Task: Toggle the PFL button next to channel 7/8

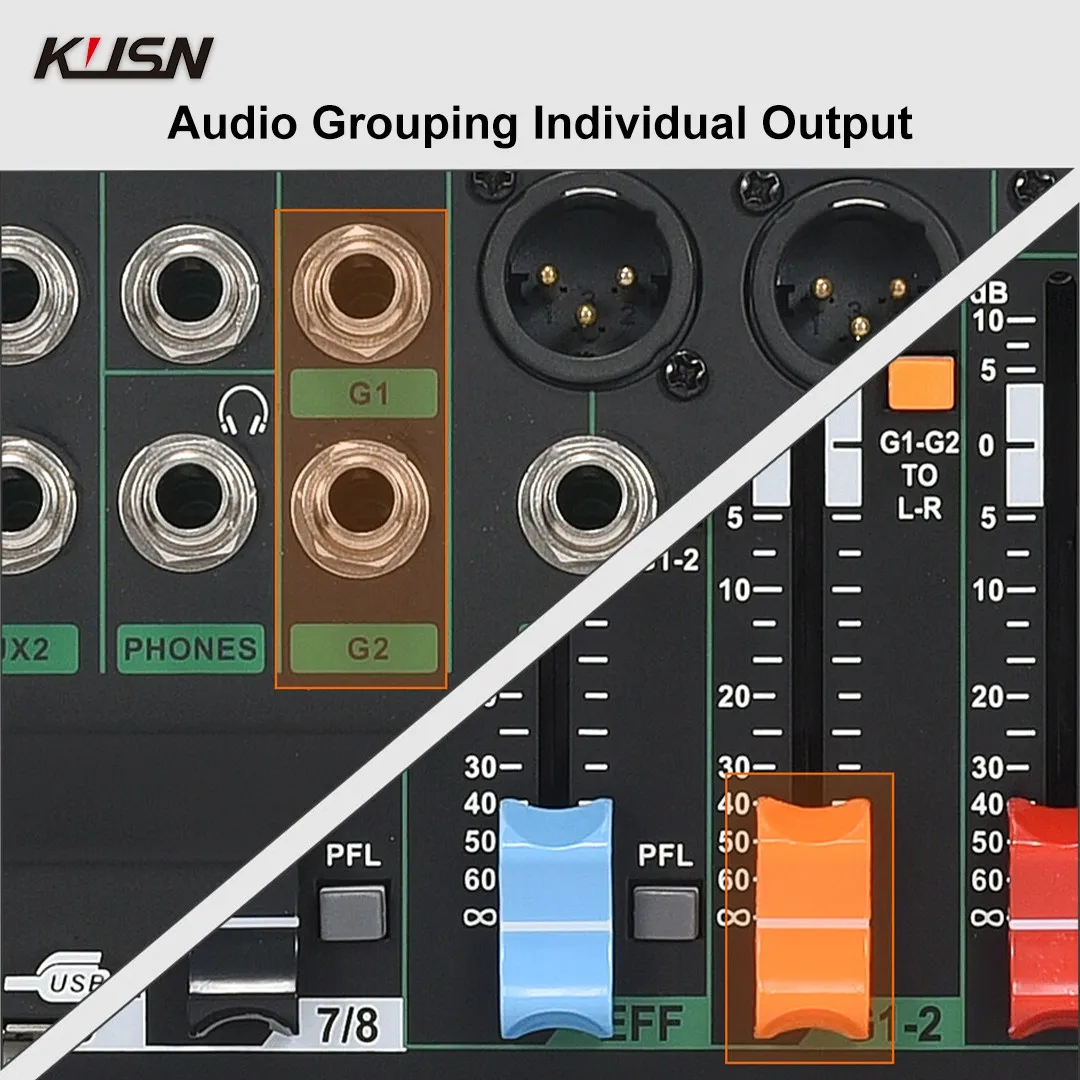Action: (353, 913)
